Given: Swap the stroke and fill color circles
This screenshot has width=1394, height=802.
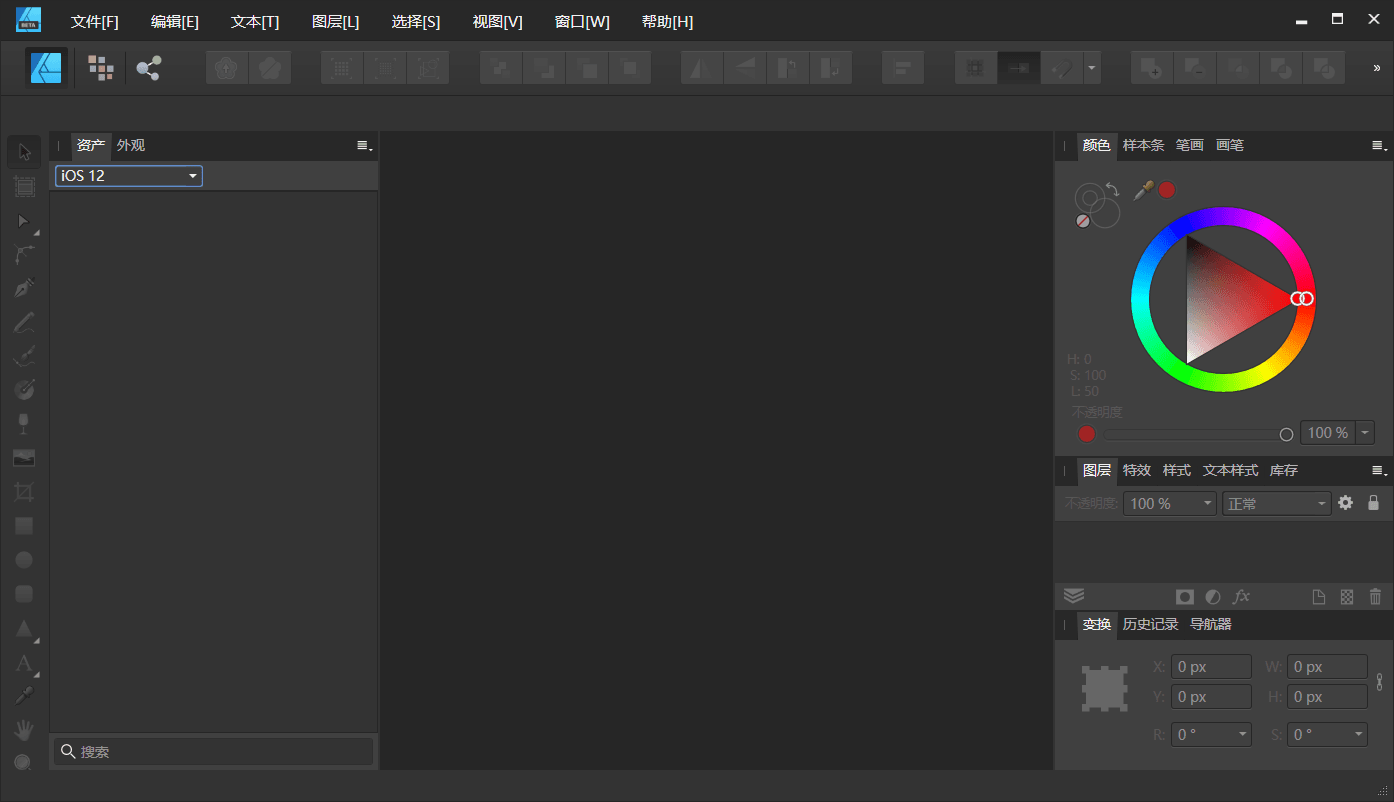Looking at the screenshot, I should click(1112, 188).
